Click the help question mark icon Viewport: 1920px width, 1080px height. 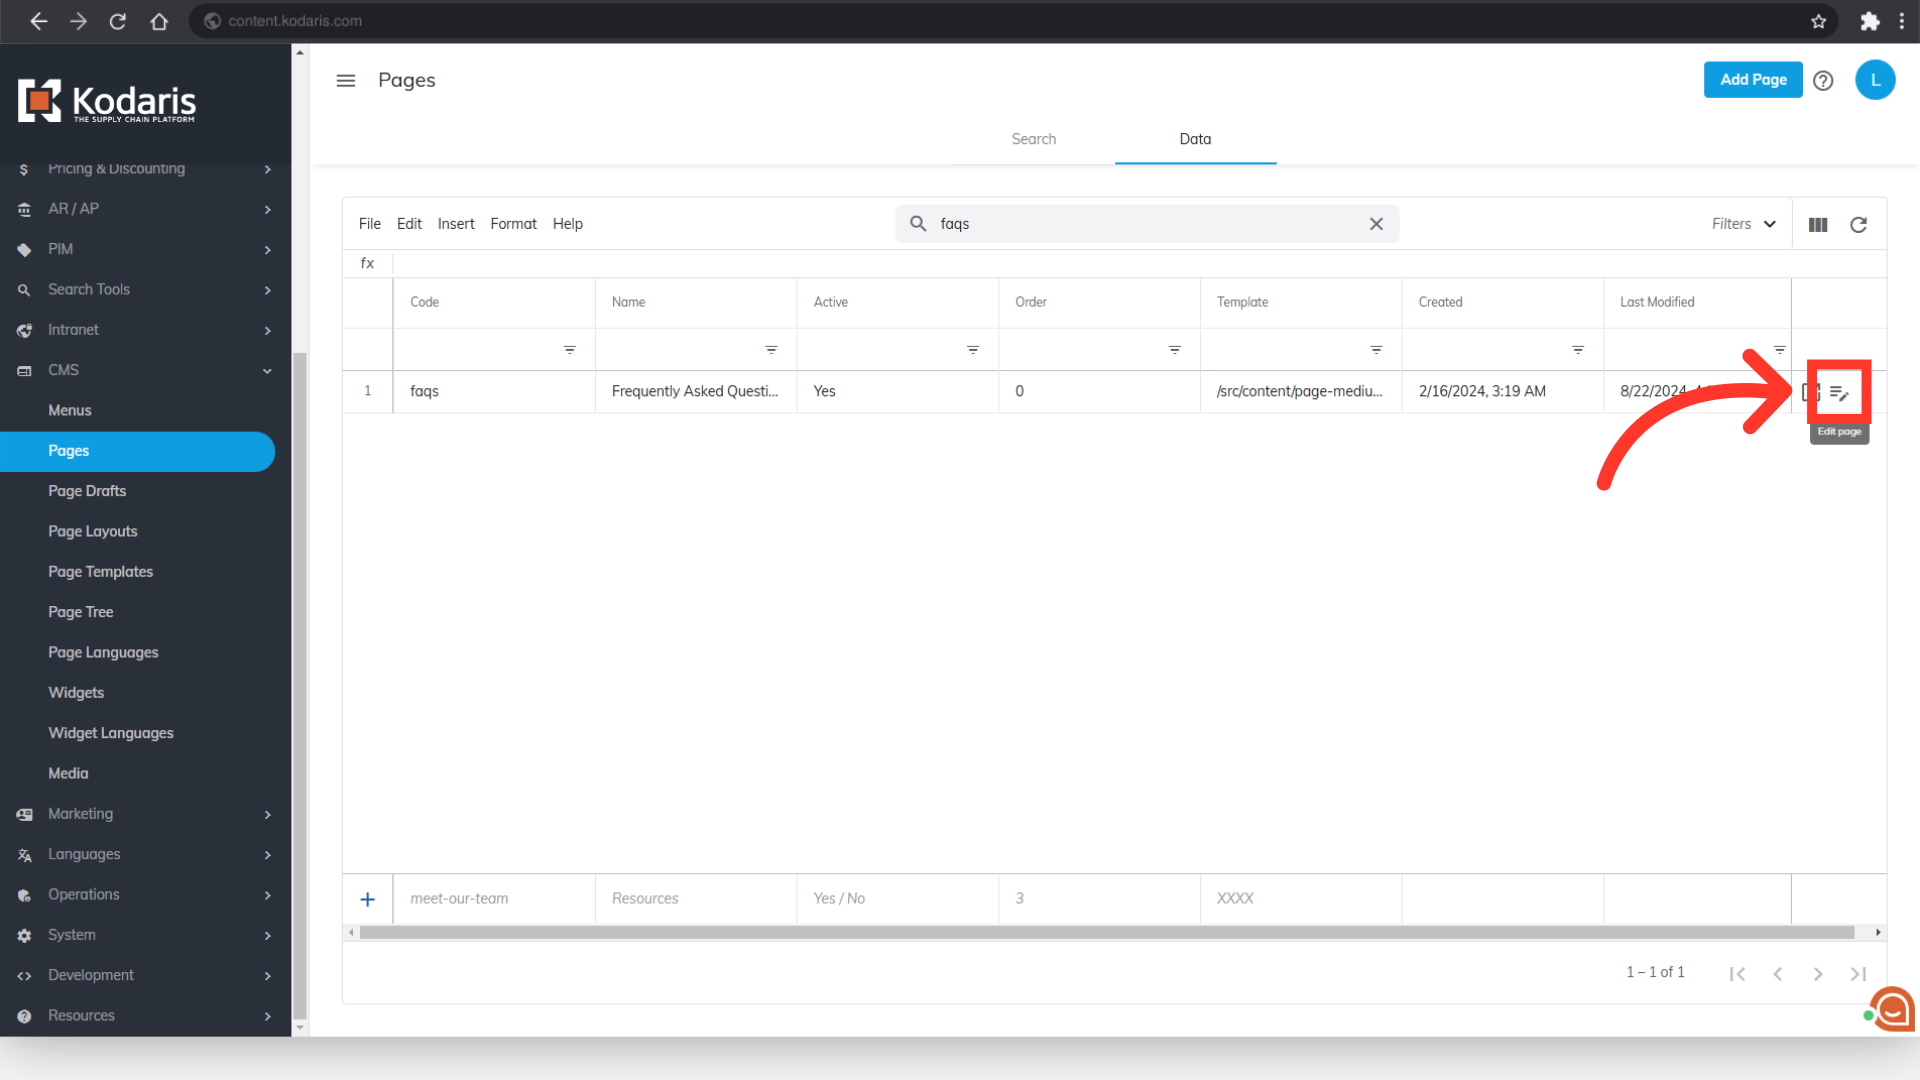(1823, 81)
